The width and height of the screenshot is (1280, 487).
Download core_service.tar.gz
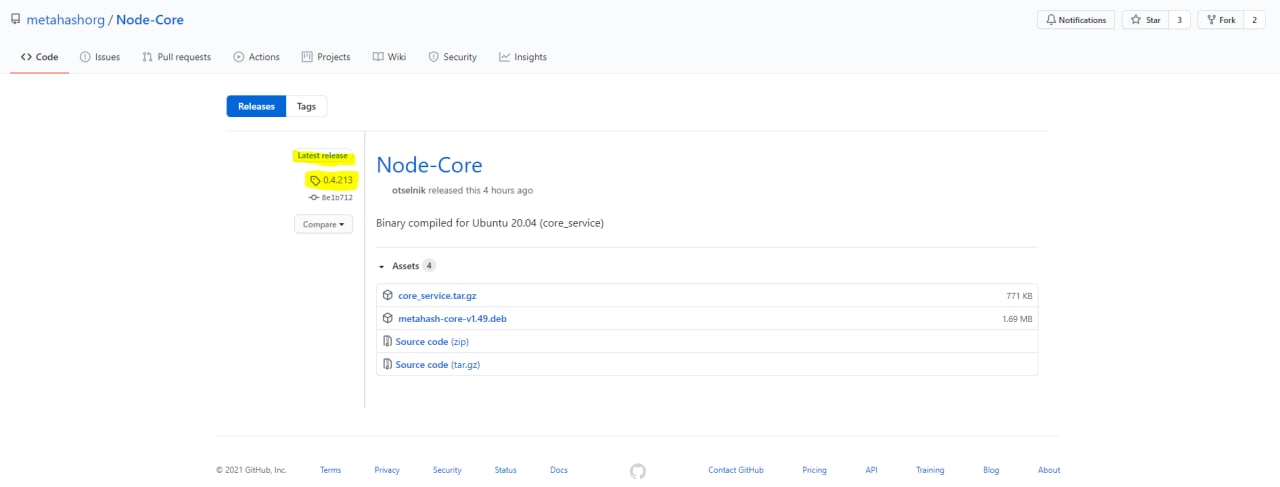(x=437, y=296)
